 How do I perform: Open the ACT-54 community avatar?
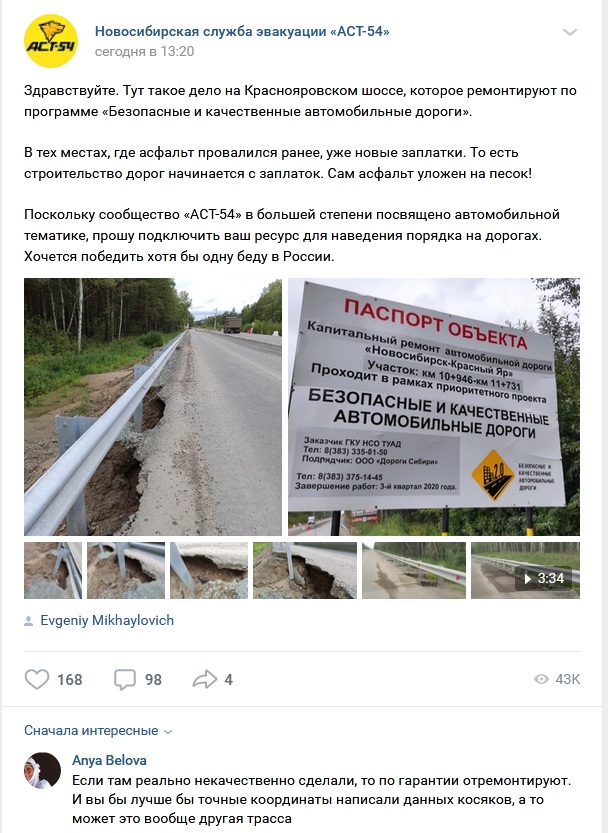click(x=52, y=41)
